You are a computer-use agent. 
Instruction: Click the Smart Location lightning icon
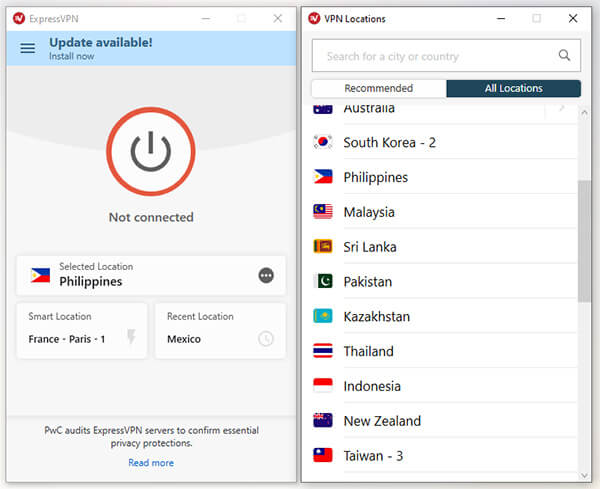point(131,337)
